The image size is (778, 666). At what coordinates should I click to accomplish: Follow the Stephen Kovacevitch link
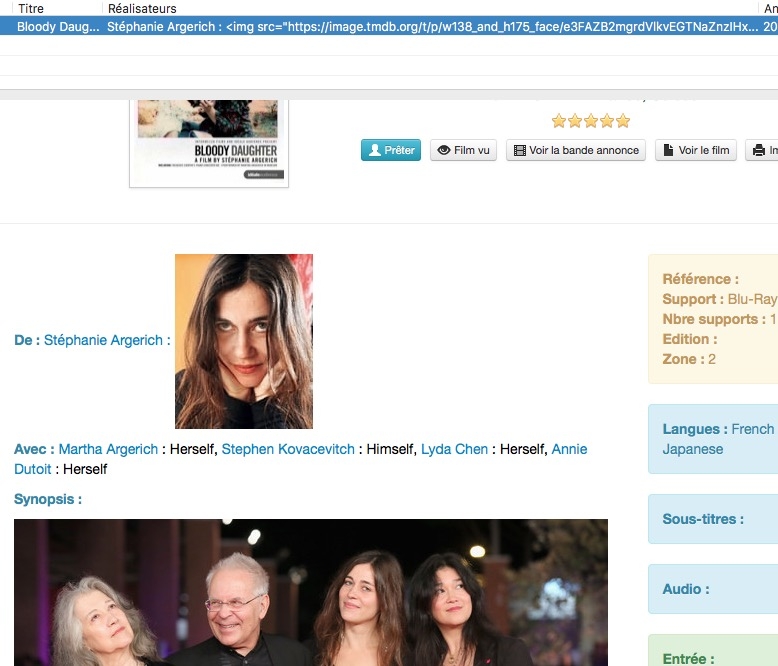click(x=288, y=449)
